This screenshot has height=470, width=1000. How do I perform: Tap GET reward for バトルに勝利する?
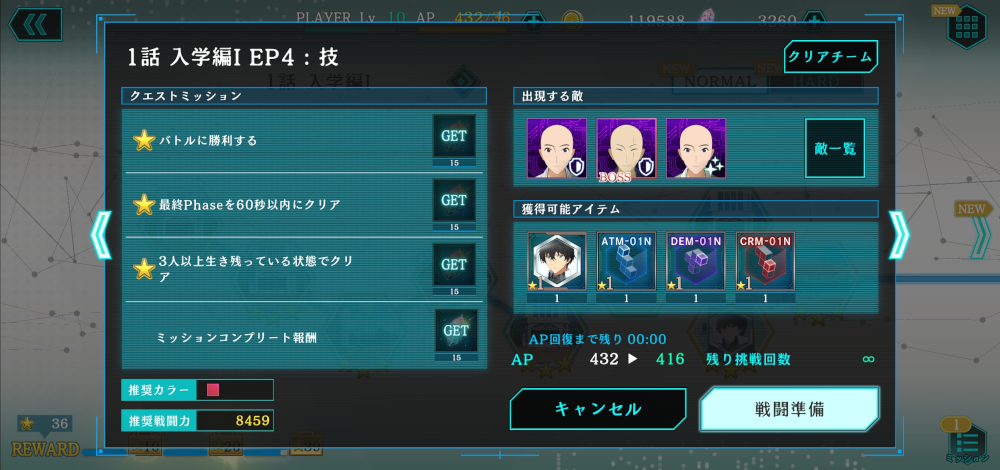[454, 136]
